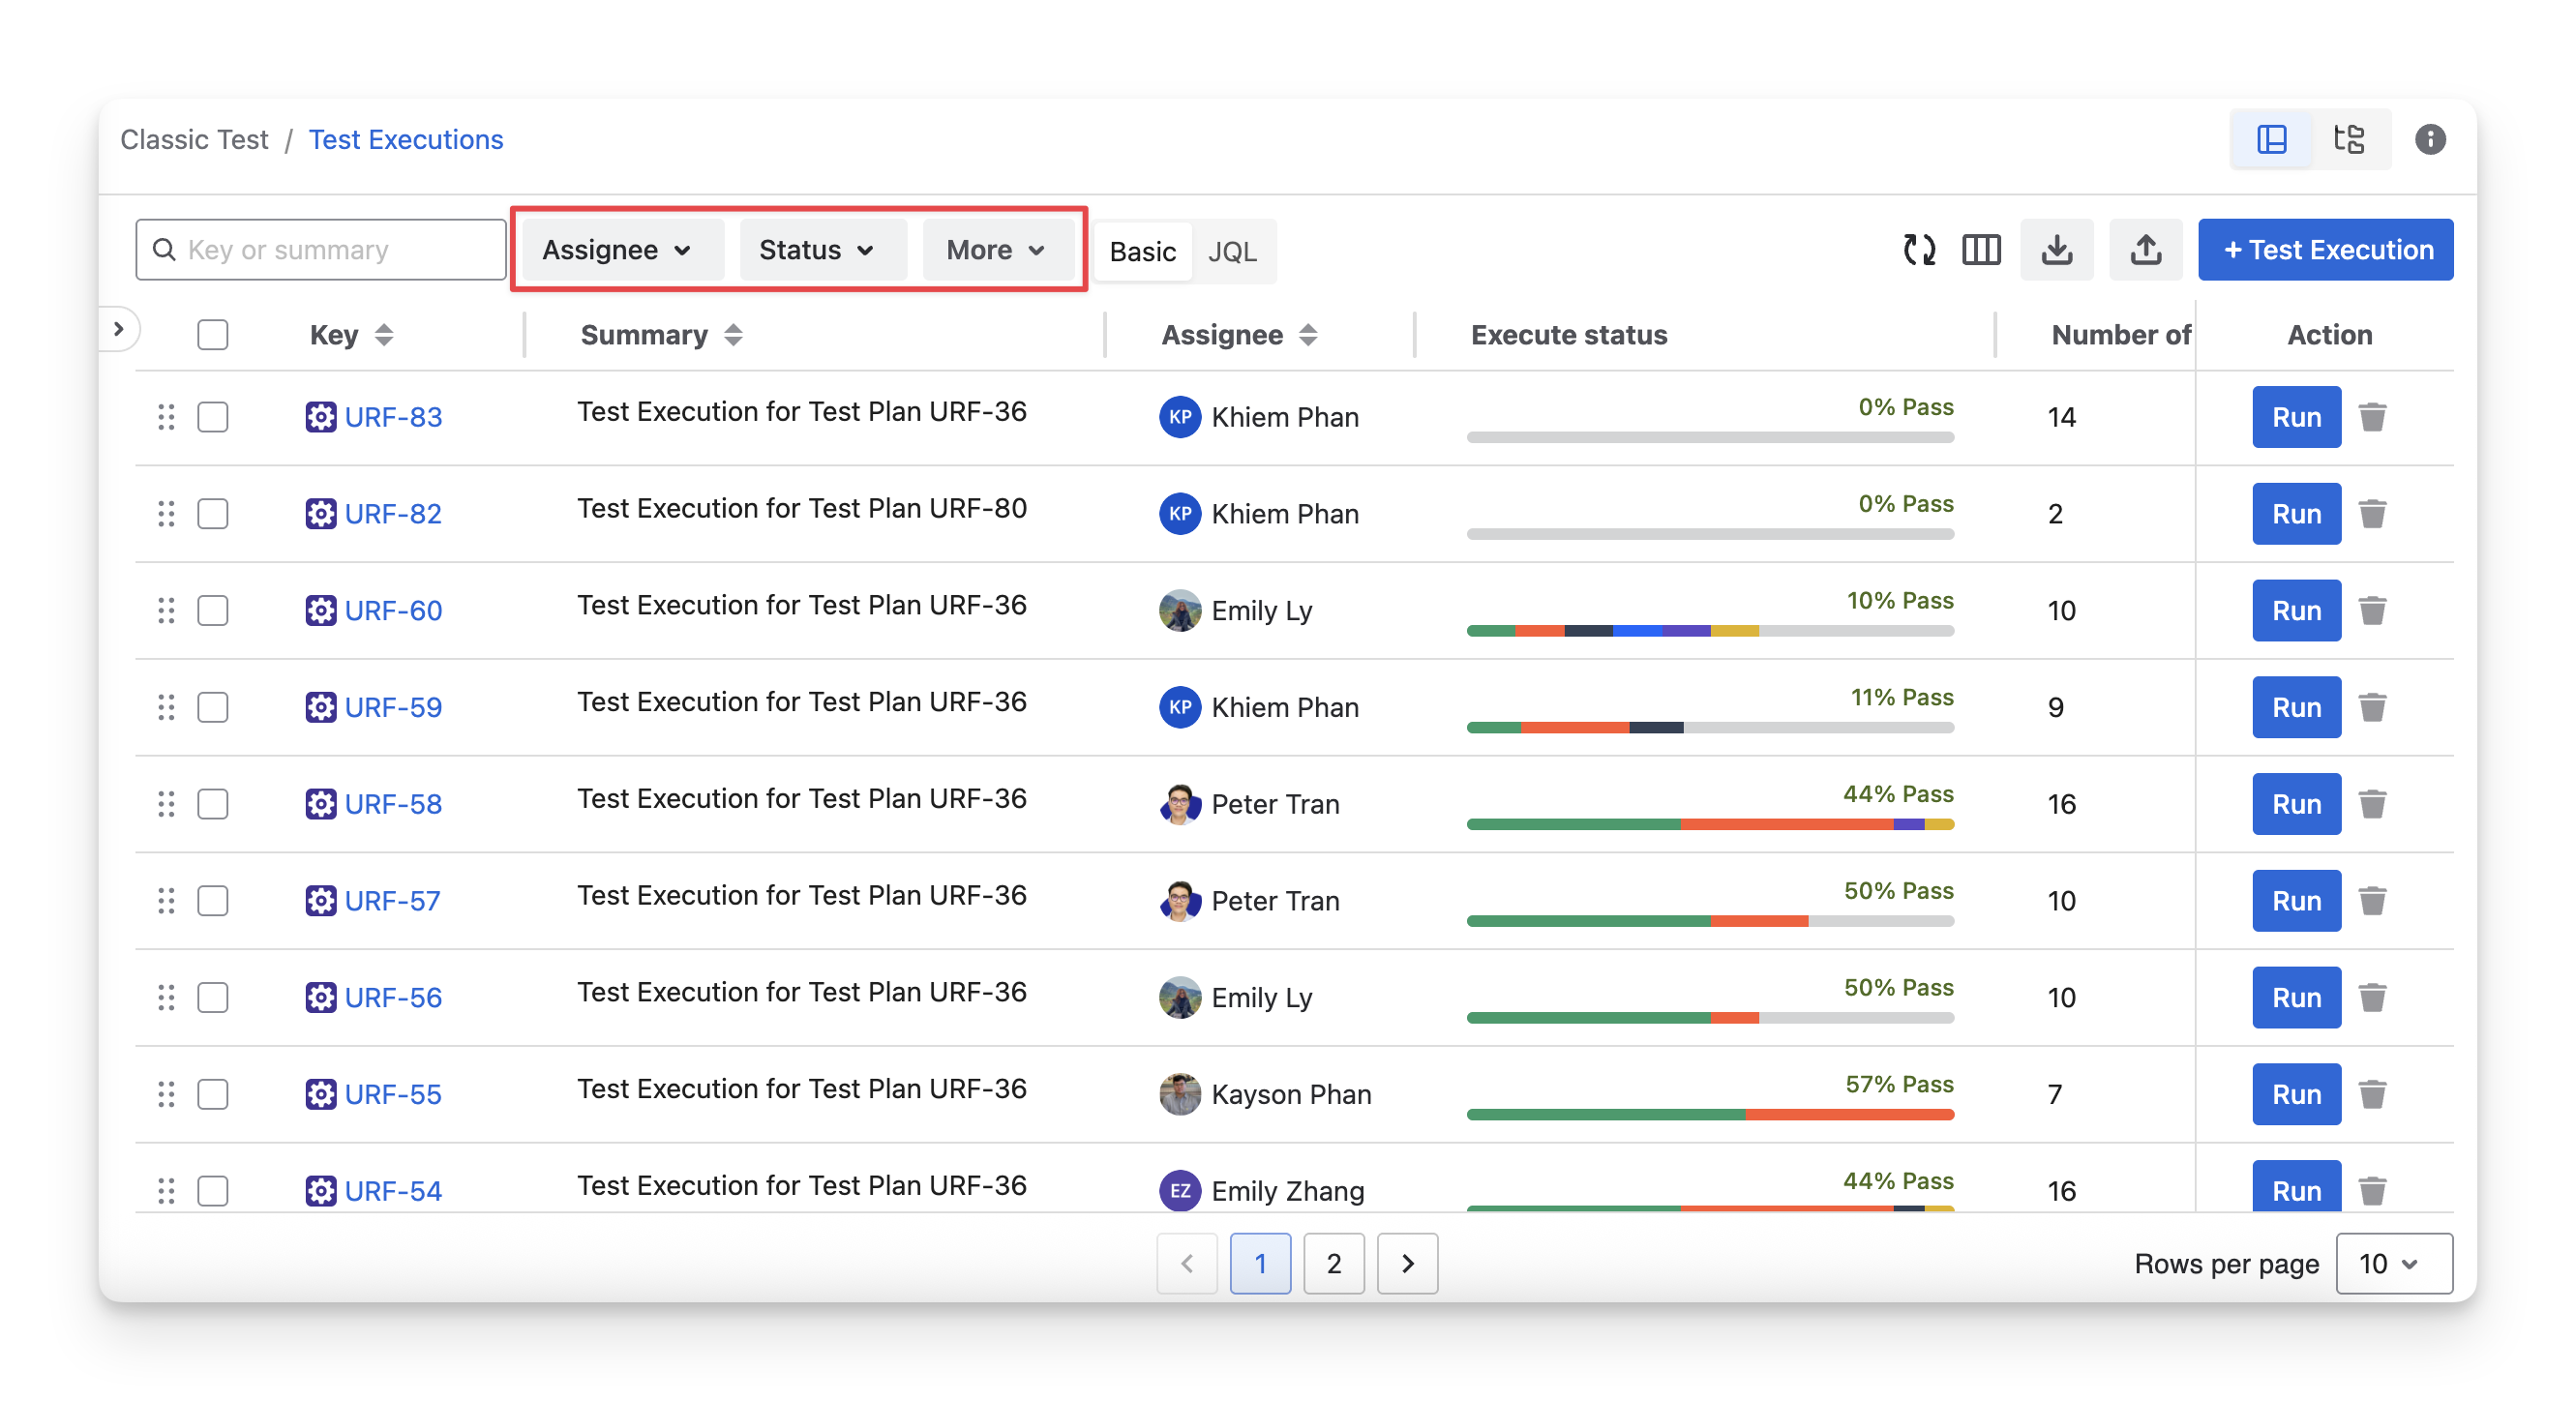
Task: Click the URF-58 execute status progress bar
Action: click(x=1709, y=825)
